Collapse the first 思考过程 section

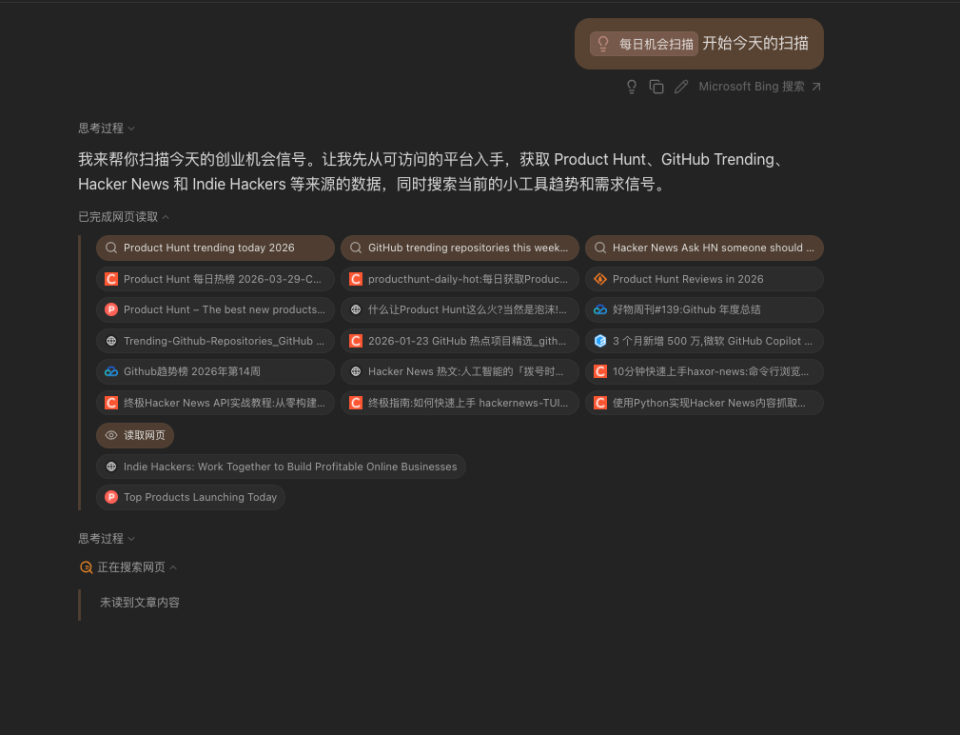[x=107, y=129]
